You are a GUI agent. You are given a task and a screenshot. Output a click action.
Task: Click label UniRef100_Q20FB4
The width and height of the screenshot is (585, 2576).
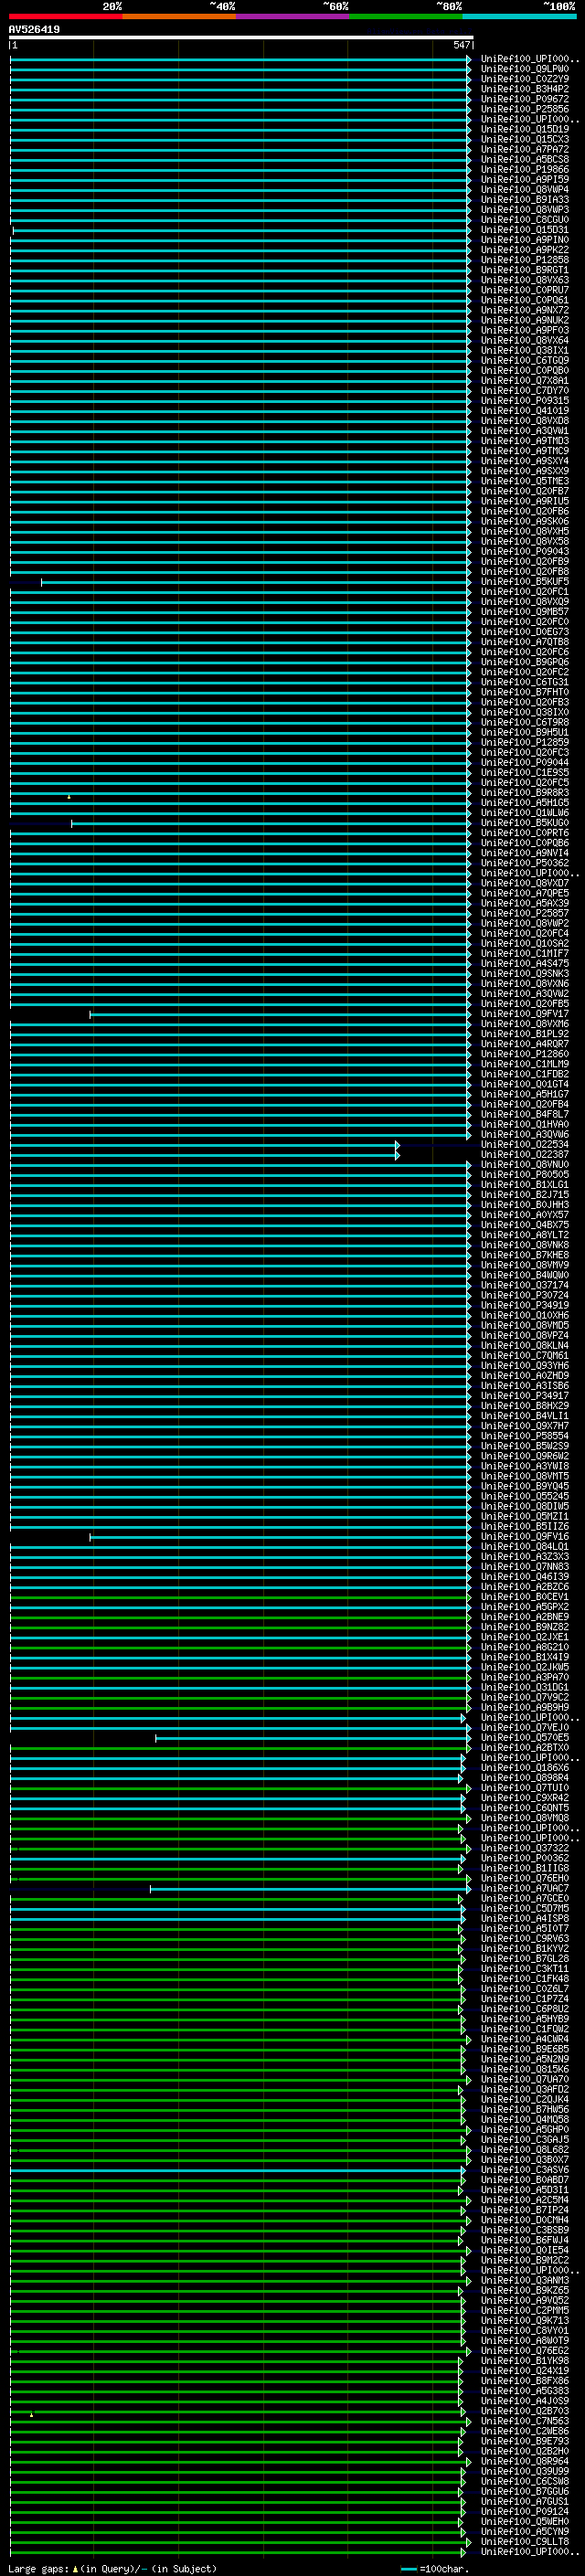point(524,1104)
